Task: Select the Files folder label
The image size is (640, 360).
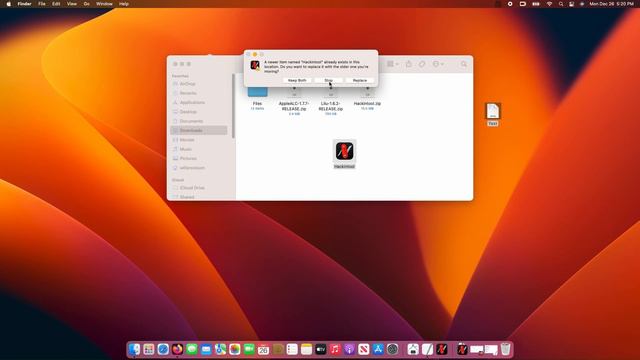Action: coord(257,104)
